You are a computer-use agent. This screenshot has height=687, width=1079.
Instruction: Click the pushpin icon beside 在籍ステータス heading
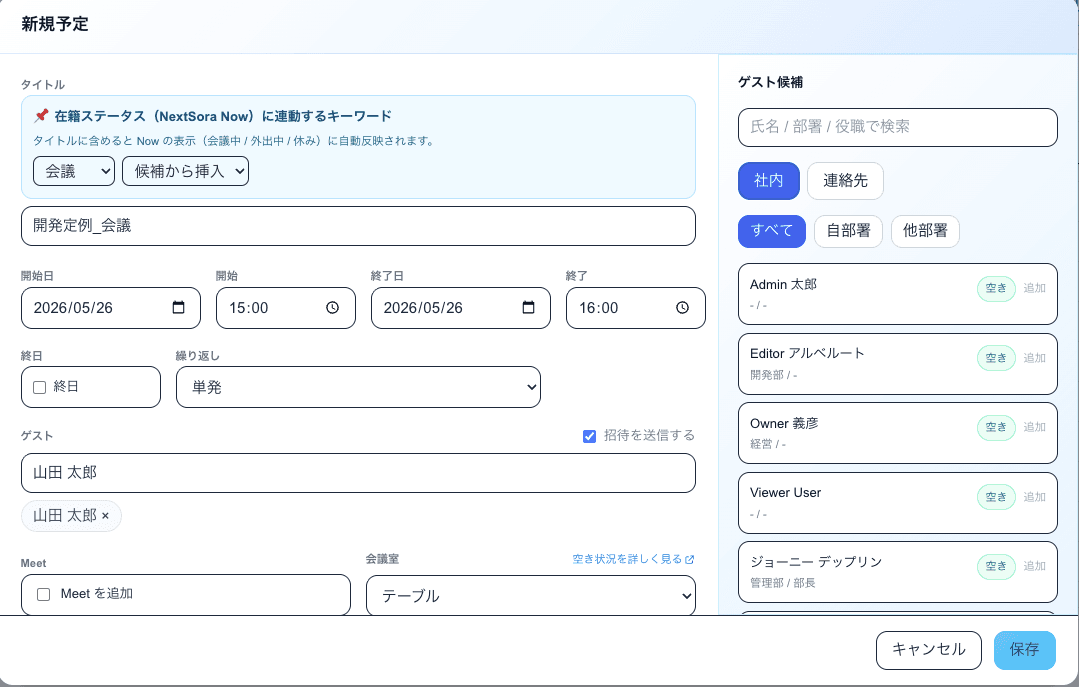[41, 116]
